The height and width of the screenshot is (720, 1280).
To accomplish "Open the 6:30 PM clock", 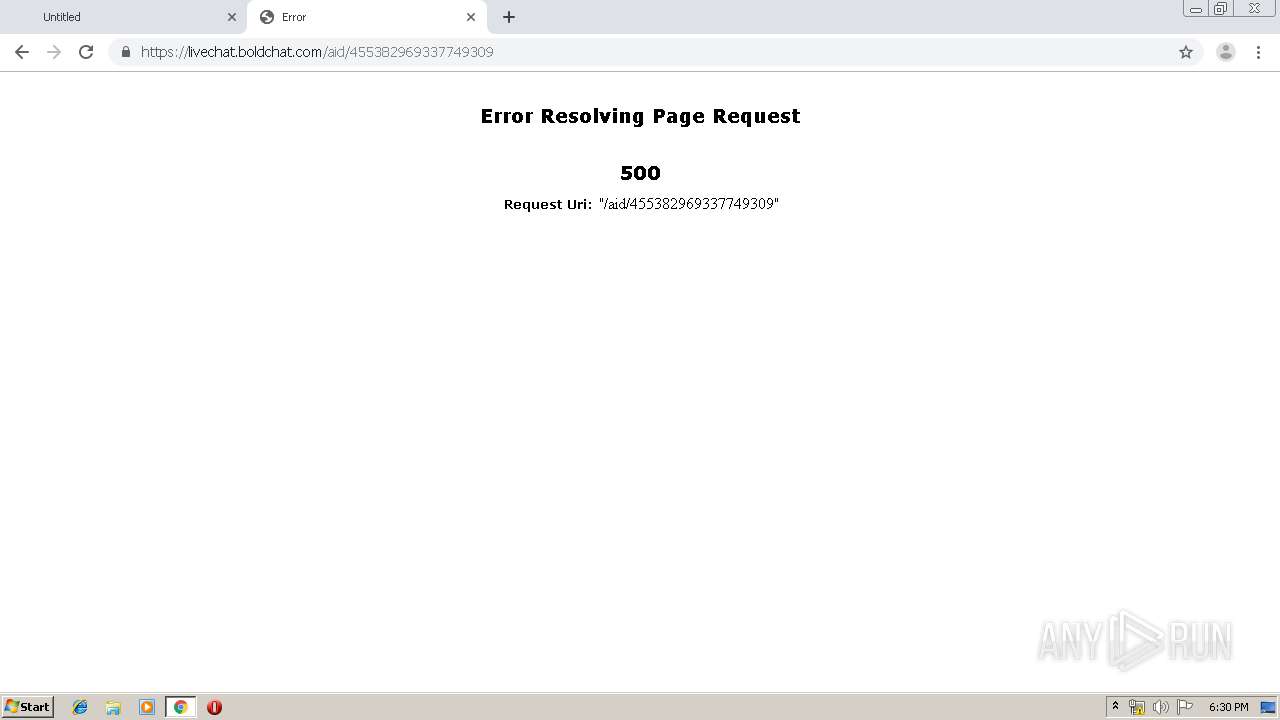I will coord(1228,707).
